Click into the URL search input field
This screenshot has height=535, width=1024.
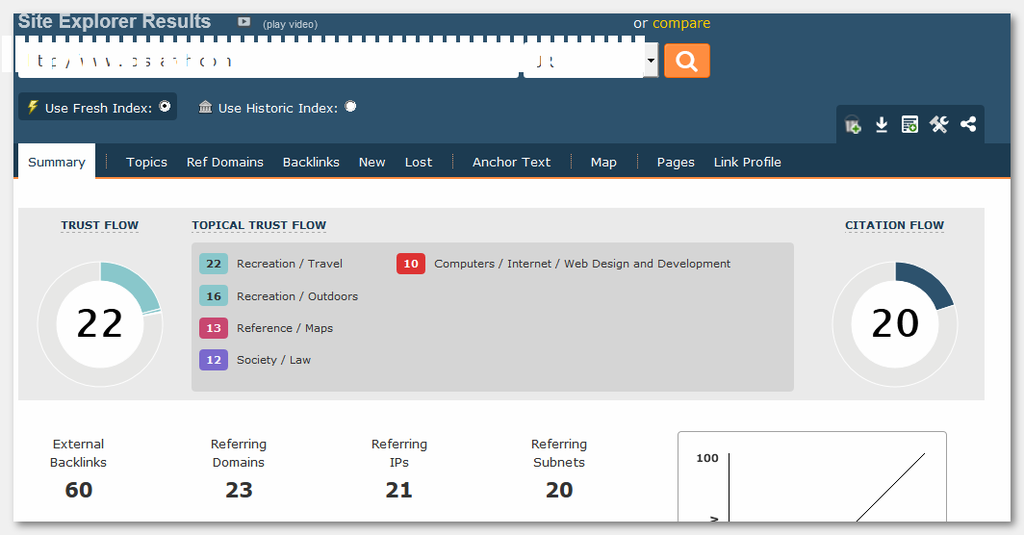270,61
